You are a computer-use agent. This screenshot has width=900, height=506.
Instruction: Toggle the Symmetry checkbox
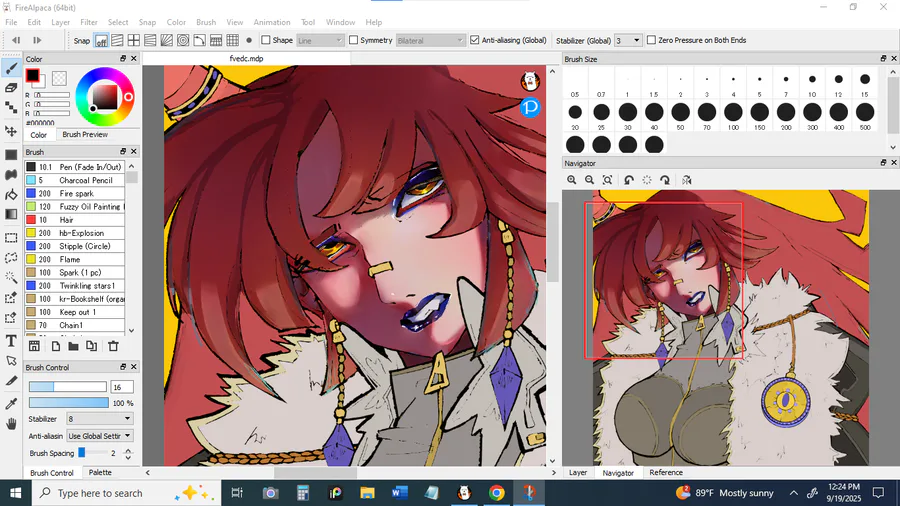(354, 40)
